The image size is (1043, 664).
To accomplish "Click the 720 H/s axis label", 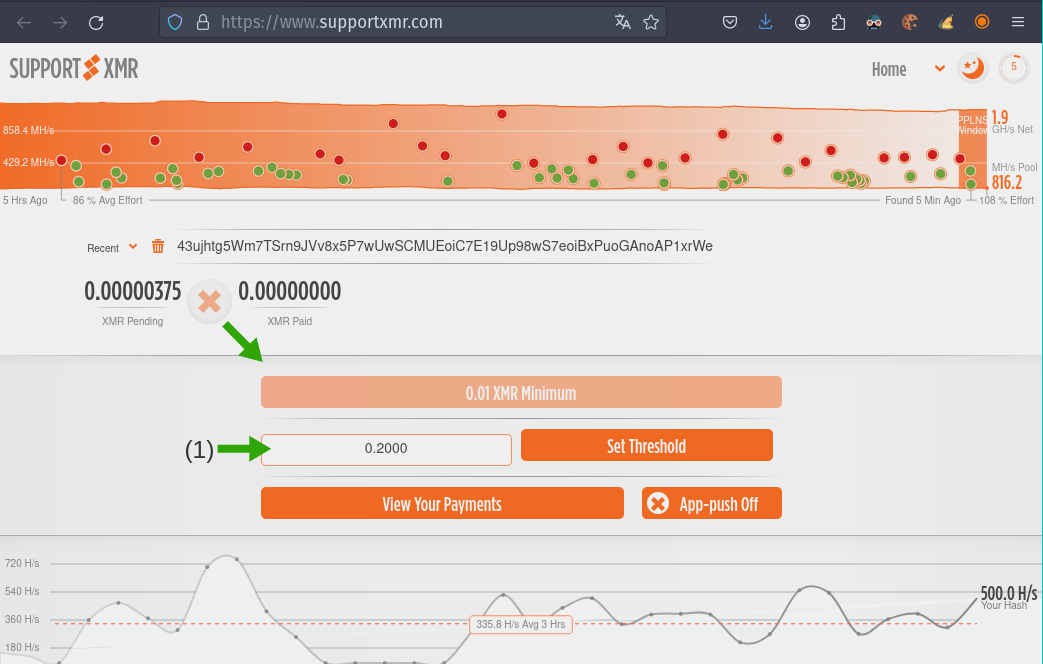I will 22,564.
